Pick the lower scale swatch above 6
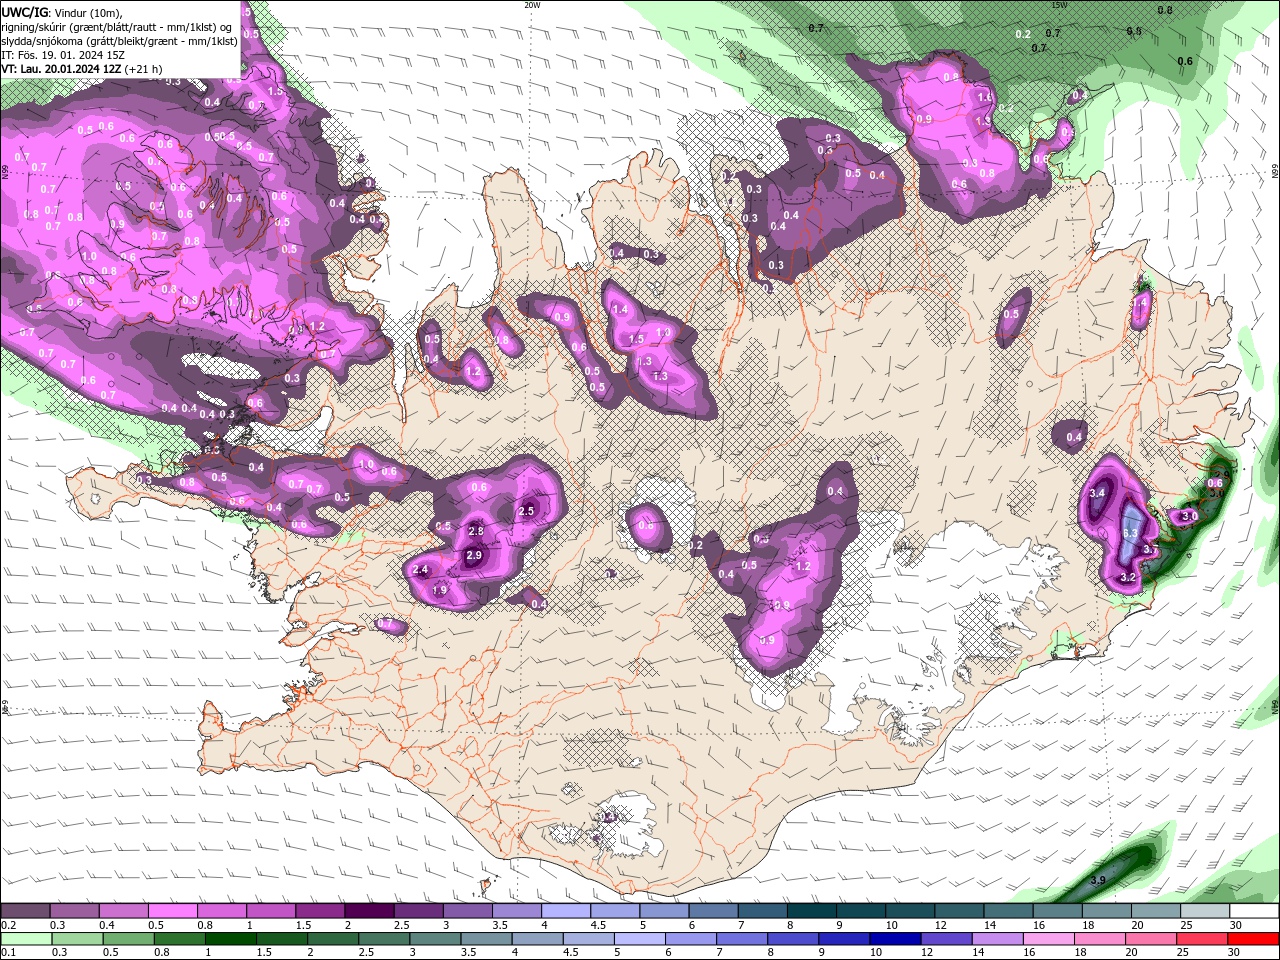Screen dimensions: 1280x960 (691, 938)
